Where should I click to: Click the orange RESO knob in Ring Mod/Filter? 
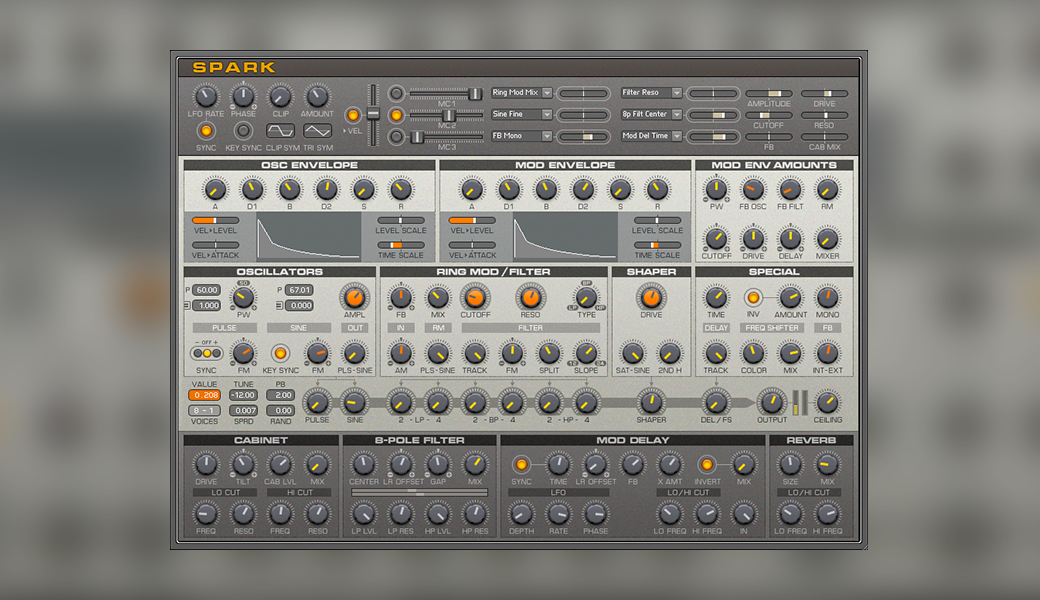530,298
